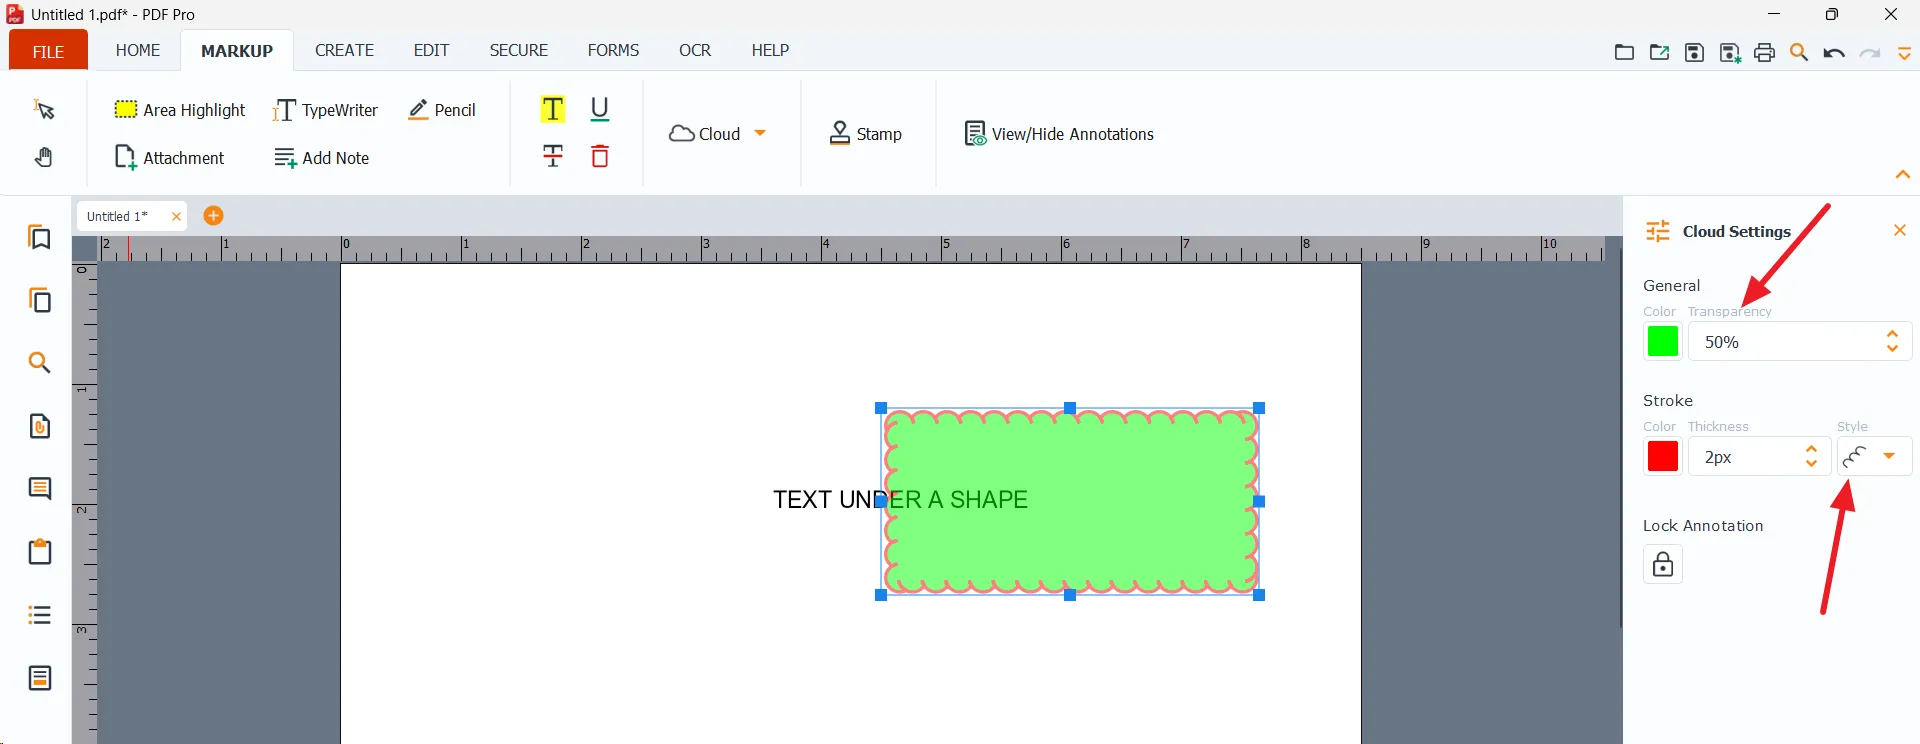Screen dimensions: 1920x744
Task: Click the red stroke color swatch
Action: (1663, 456)
